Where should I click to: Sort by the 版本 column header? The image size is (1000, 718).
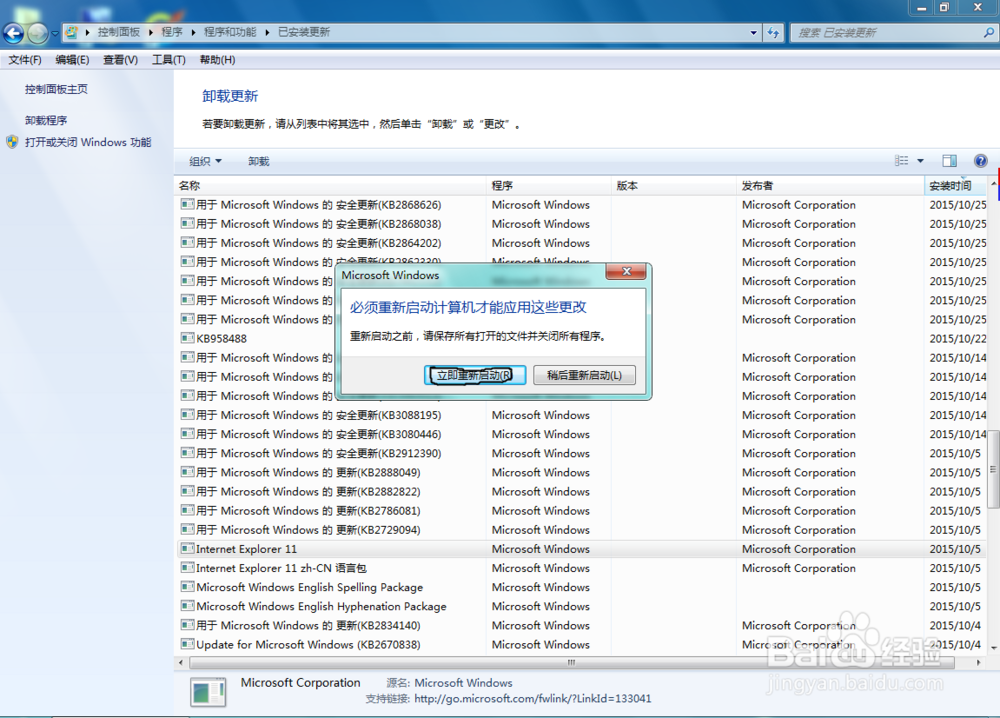[x=673, y=186]
